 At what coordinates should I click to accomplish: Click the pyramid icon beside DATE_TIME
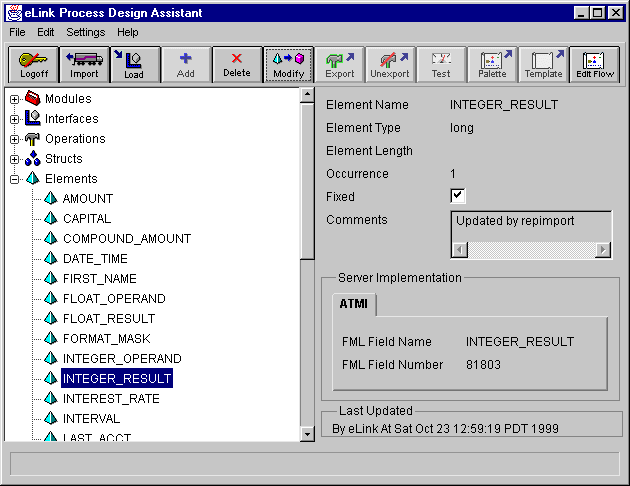[51, 258]
